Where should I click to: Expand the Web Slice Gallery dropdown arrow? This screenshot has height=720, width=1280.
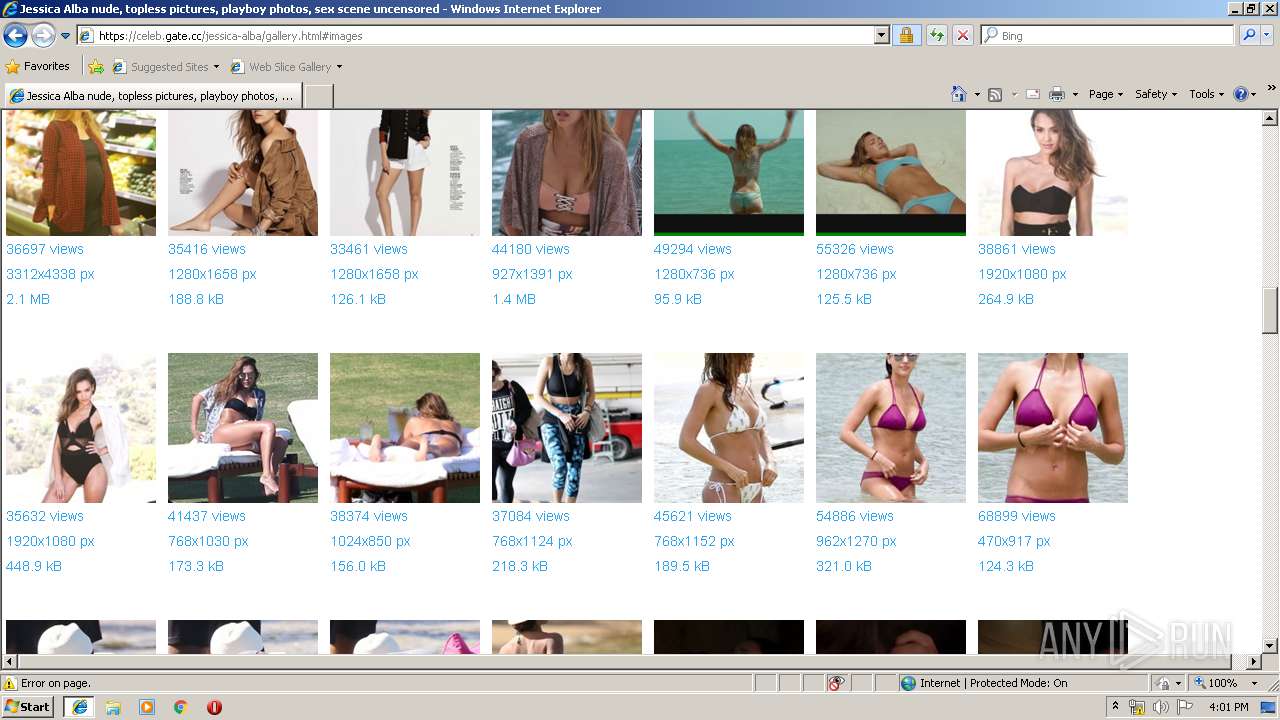tap(339, 67)
